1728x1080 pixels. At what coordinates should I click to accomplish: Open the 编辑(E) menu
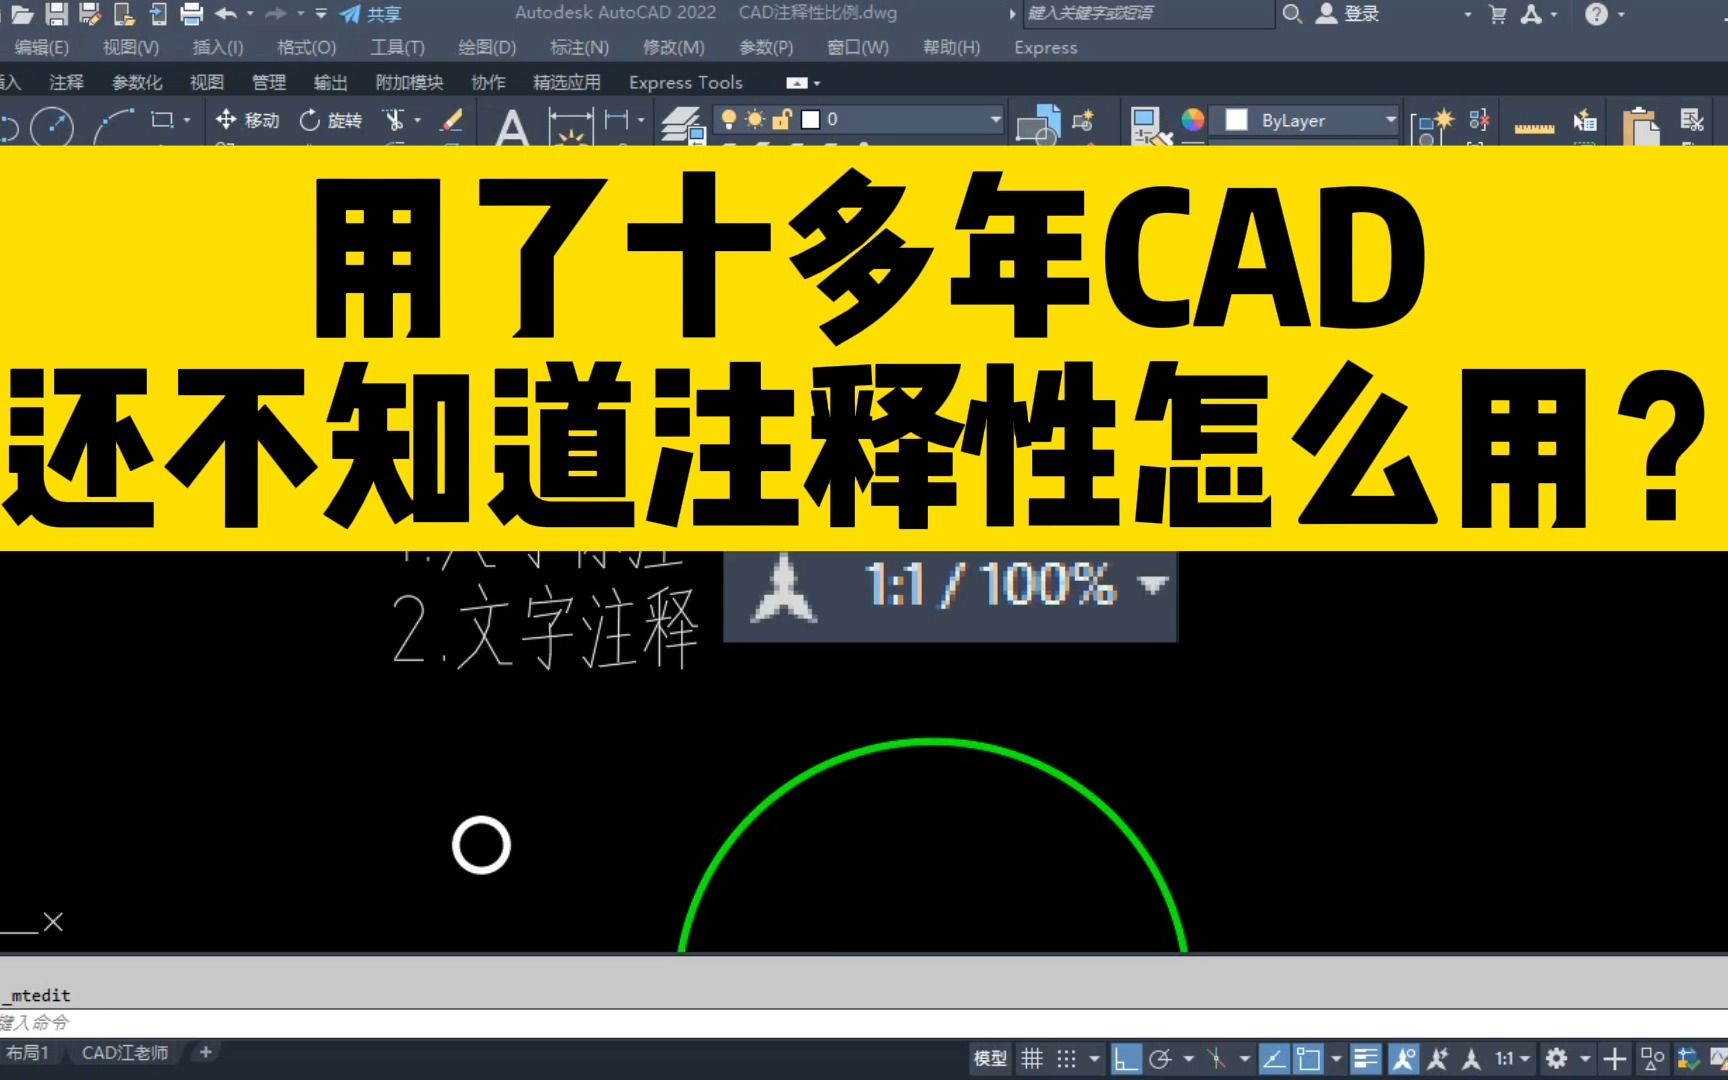[41, 47]
